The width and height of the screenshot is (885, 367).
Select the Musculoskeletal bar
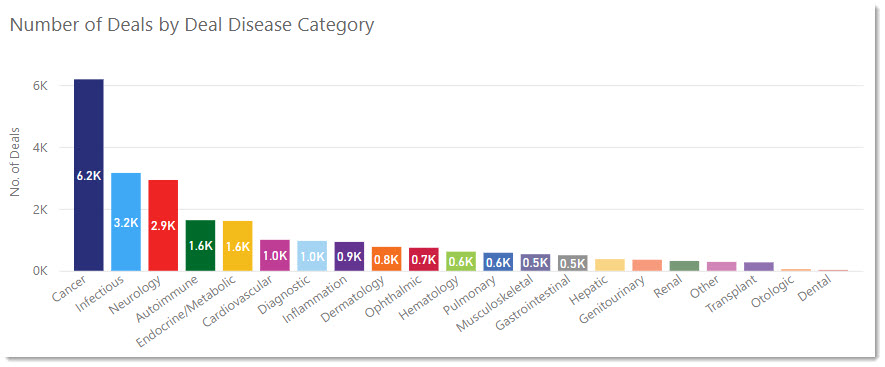536,263
